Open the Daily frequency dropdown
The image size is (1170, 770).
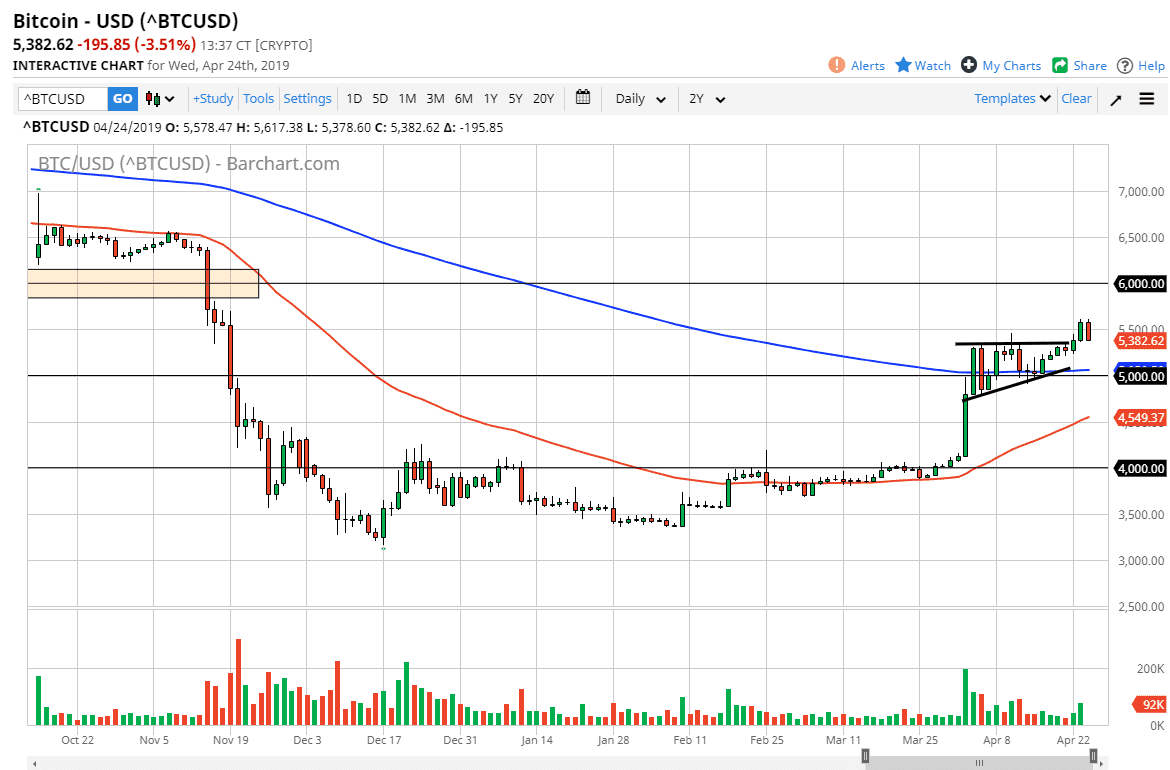(638, 98)
